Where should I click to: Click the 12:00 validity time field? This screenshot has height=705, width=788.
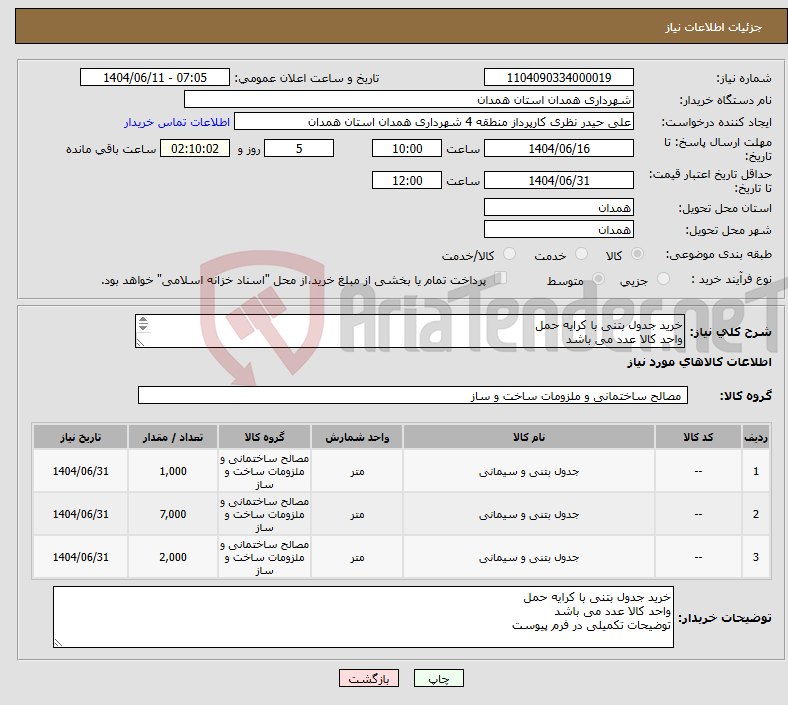coord(407,180)
